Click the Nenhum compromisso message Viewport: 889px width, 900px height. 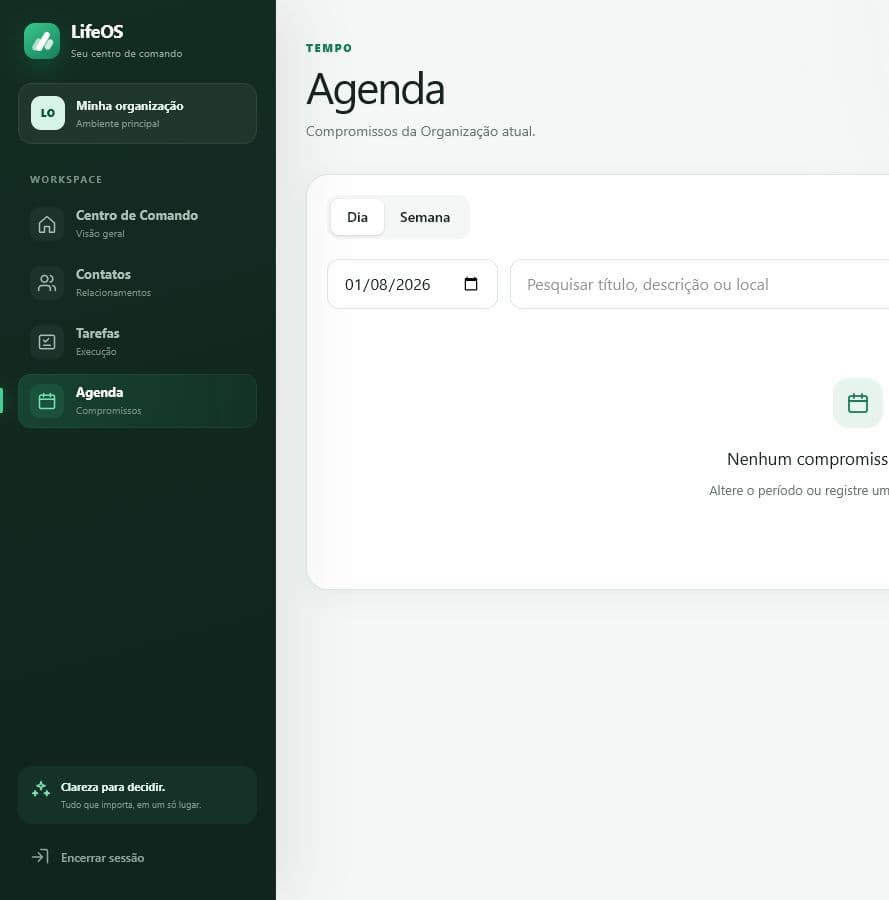808,459
